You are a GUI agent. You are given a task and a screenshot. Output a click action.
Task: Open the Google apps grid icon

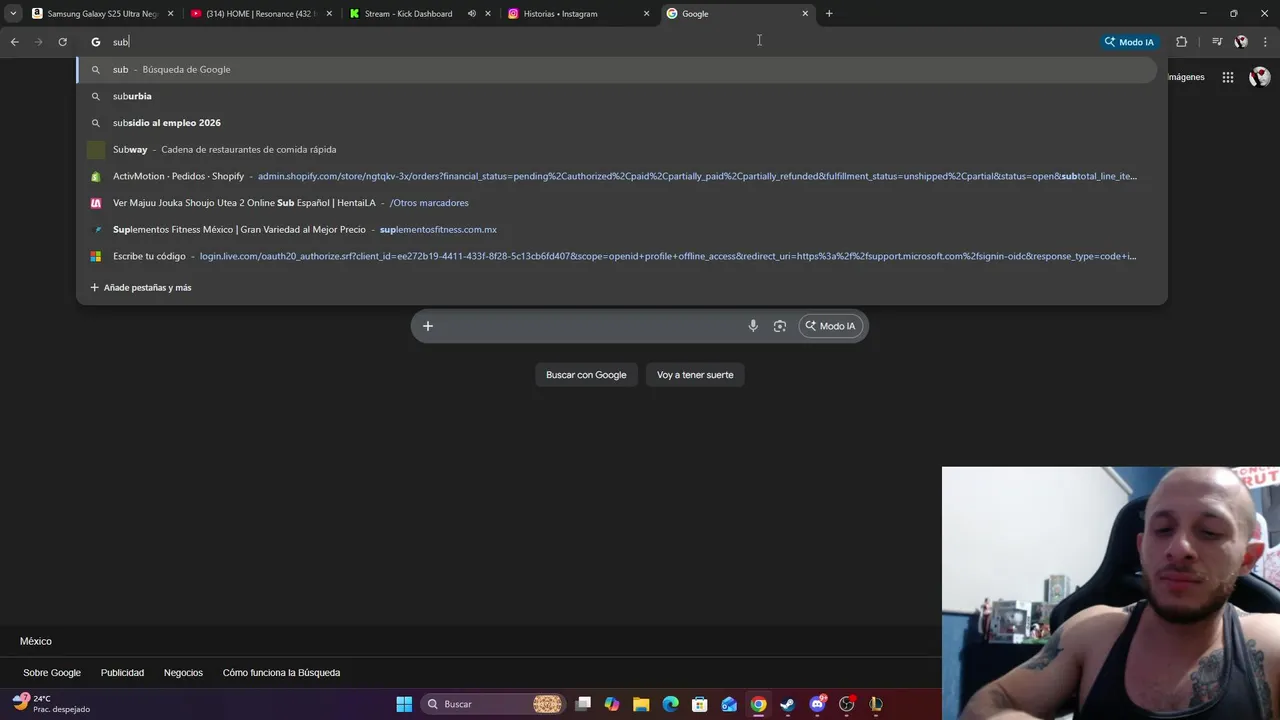[x=1228, y=77]
